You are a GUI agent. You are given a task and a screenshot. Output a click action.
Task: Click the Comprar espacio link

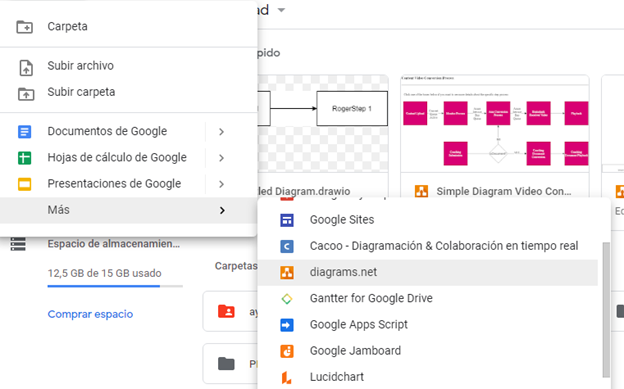tap(90, 314)
